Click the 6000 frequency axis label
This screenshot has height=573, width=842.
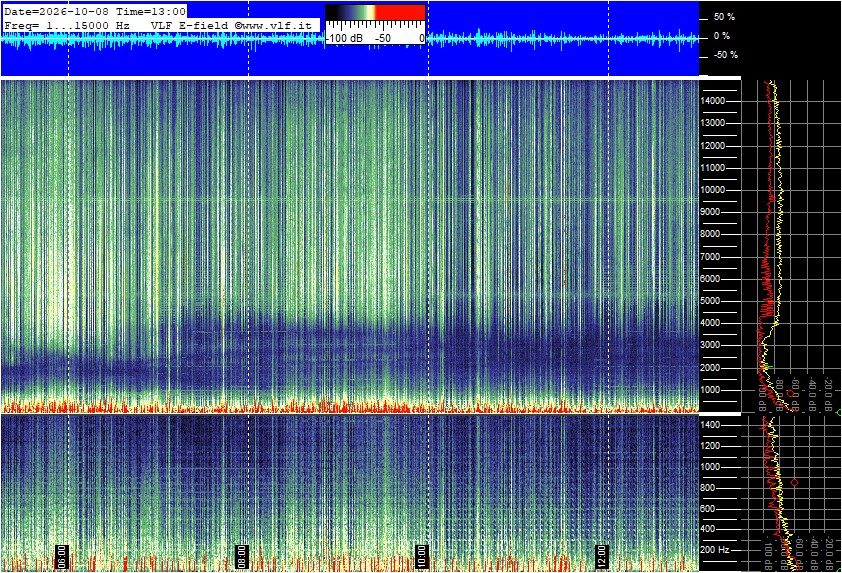click(x=710, y=279)
